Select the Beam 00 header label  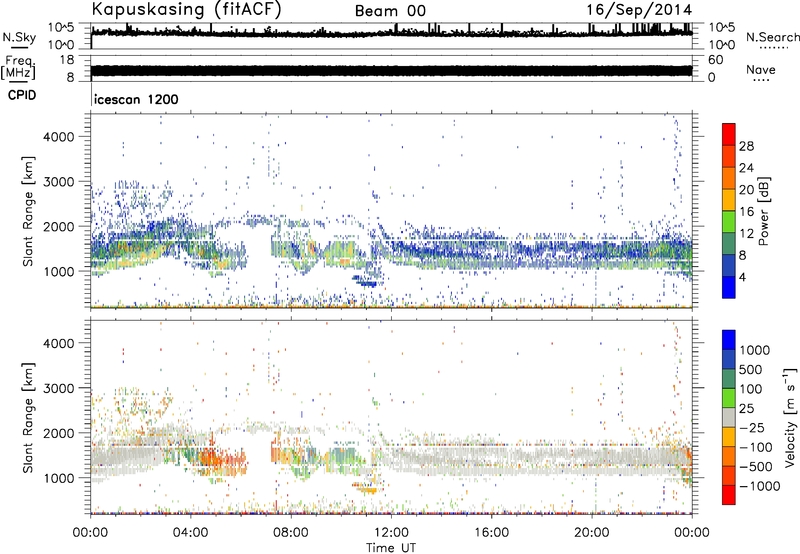[x=390, y=11]
